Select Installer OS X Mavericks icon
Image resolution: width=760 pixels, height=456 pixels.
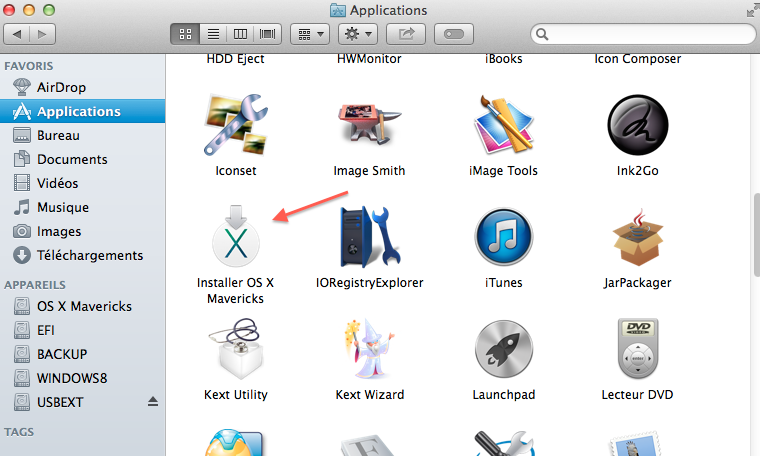point(236,236)
